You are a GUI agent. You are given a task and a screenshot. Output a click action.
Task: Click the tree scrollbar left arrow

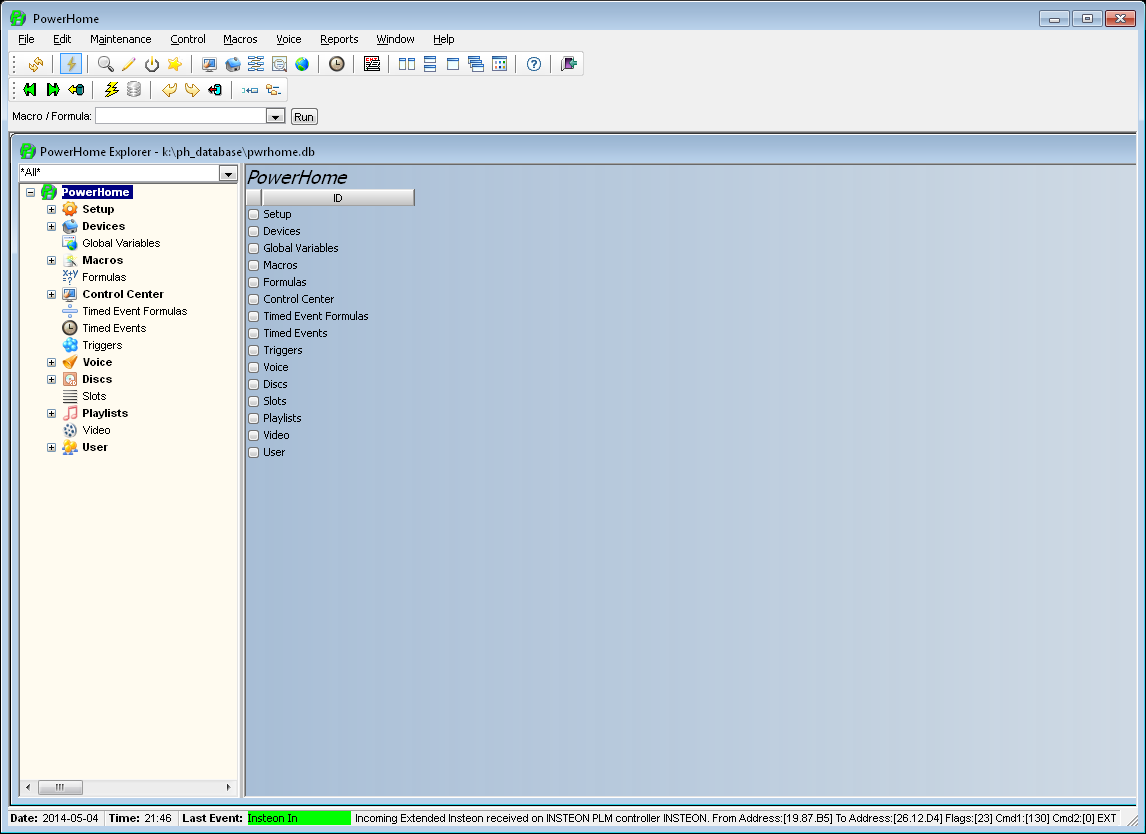coord(28,787)
